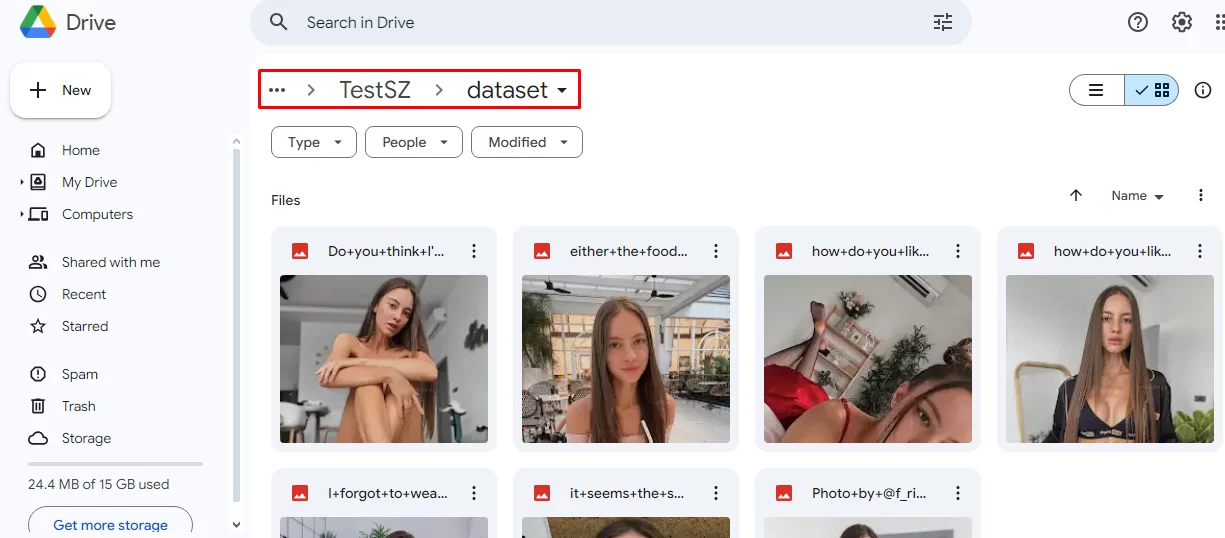Navigate to TestSZ folder breadcrumb
Screen dimensions: 1225x538
[375, 90]
